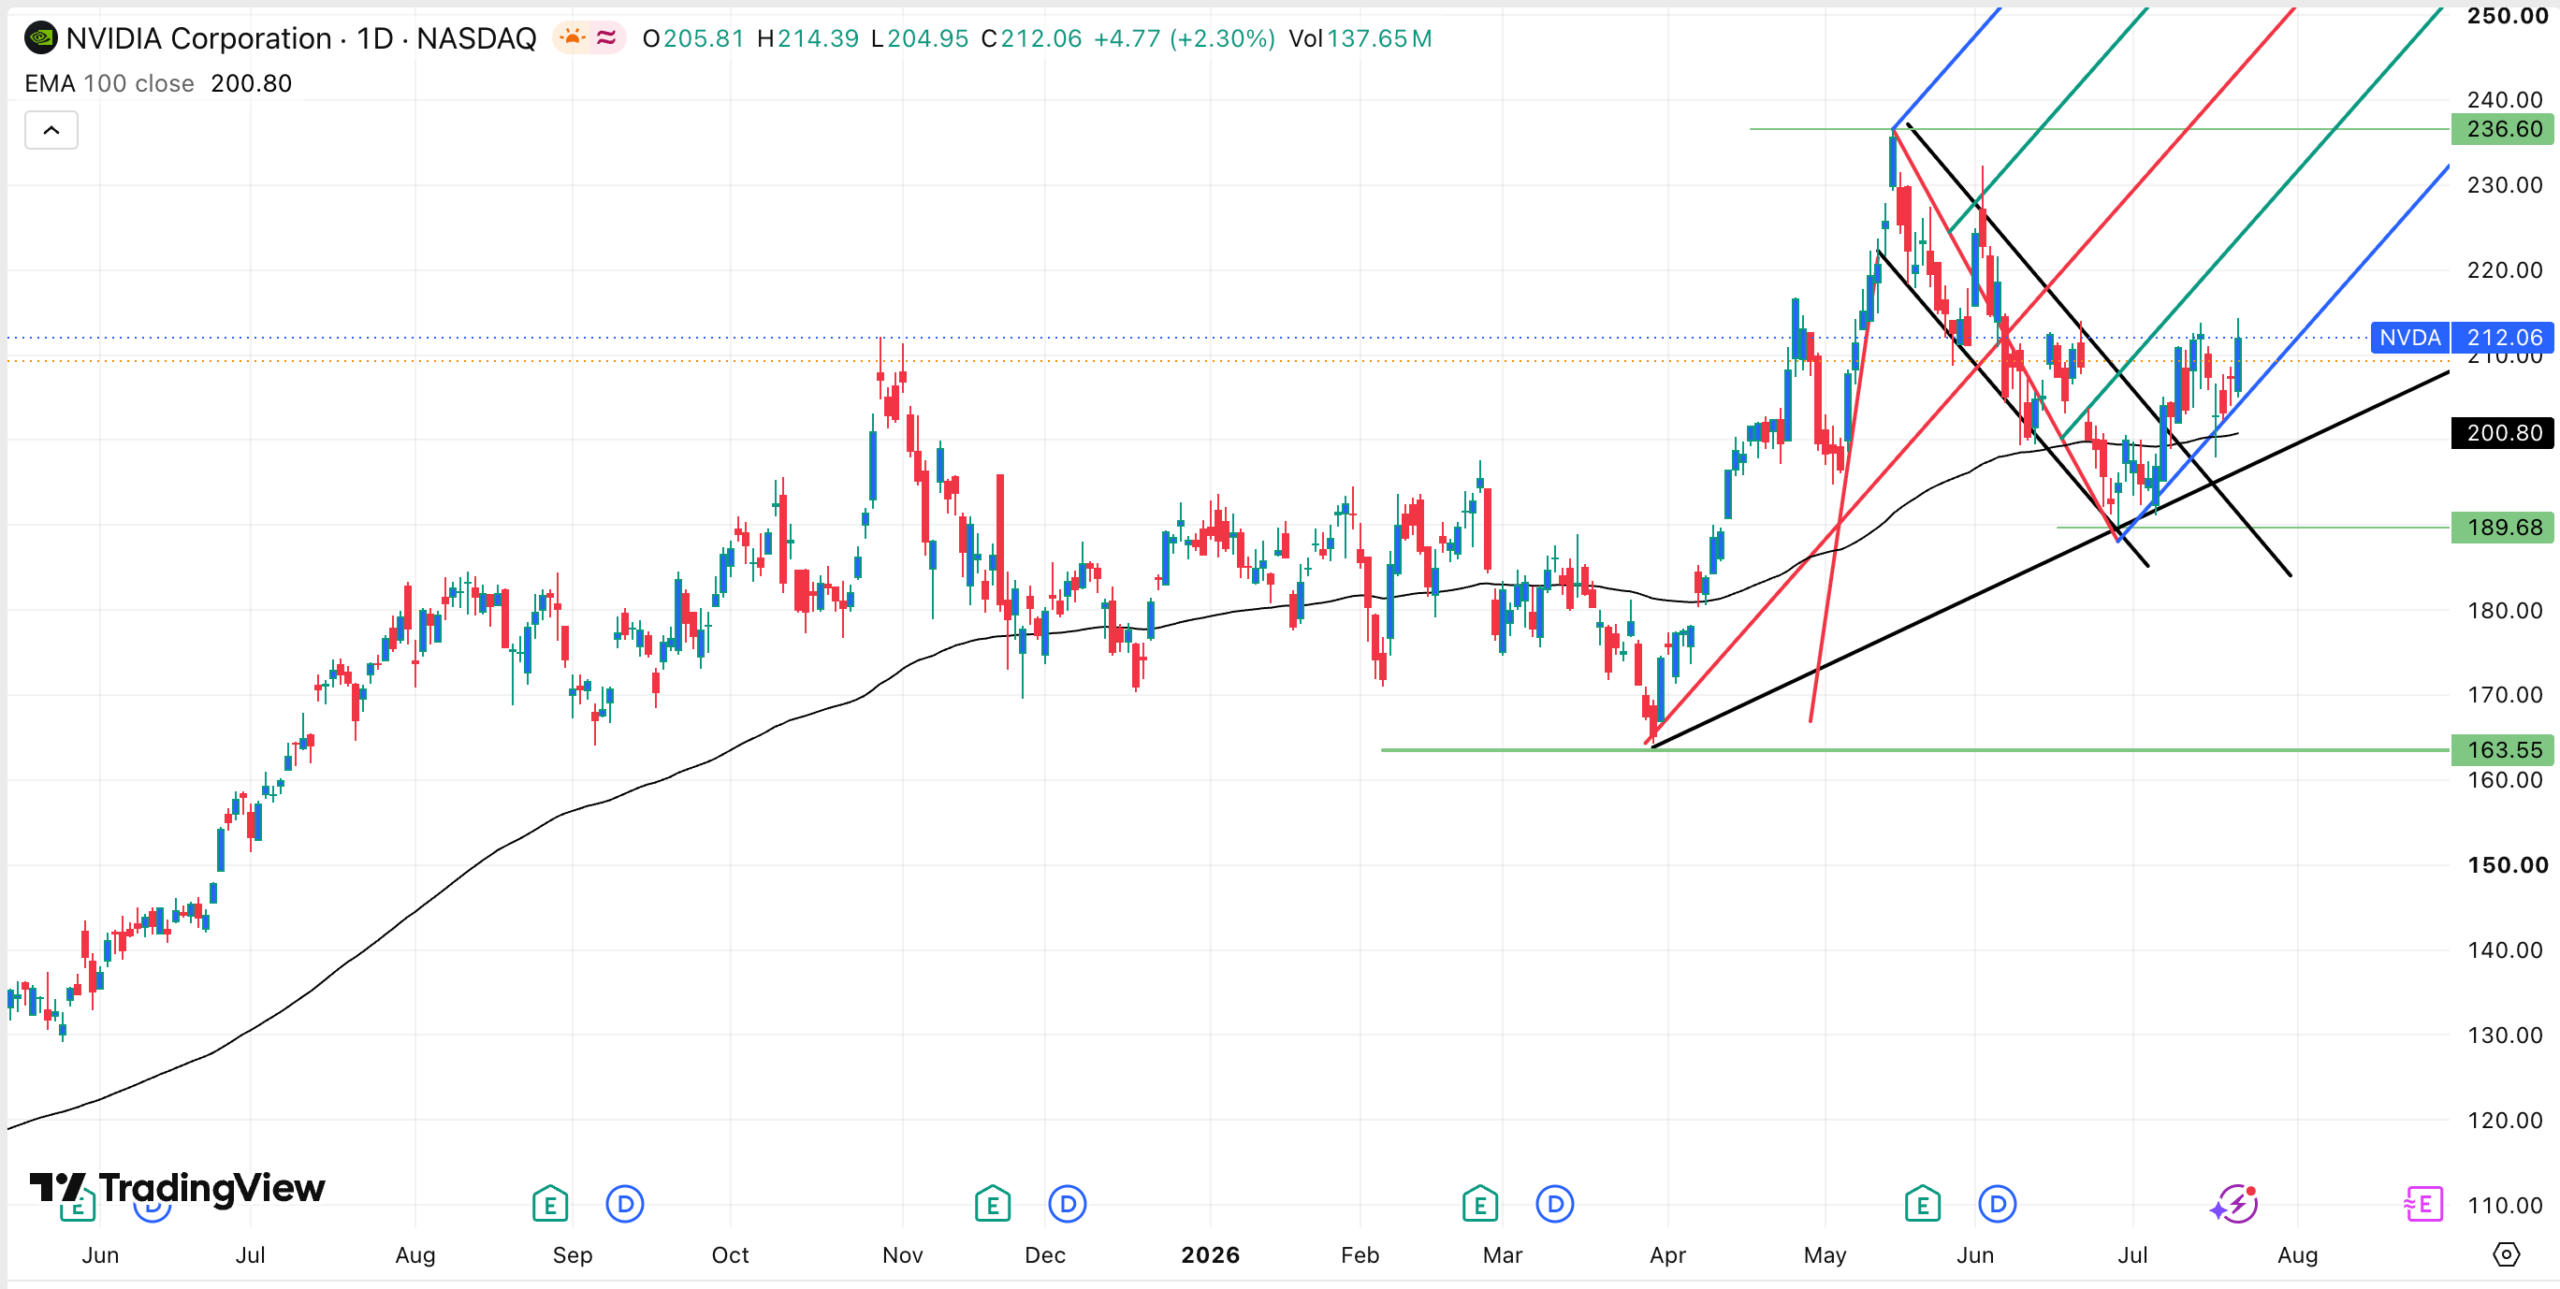Select the black 200.80 EMA price label
Image resolution: width=2560 pixels, height=1289 pixels.
[x=2503, y=433]
